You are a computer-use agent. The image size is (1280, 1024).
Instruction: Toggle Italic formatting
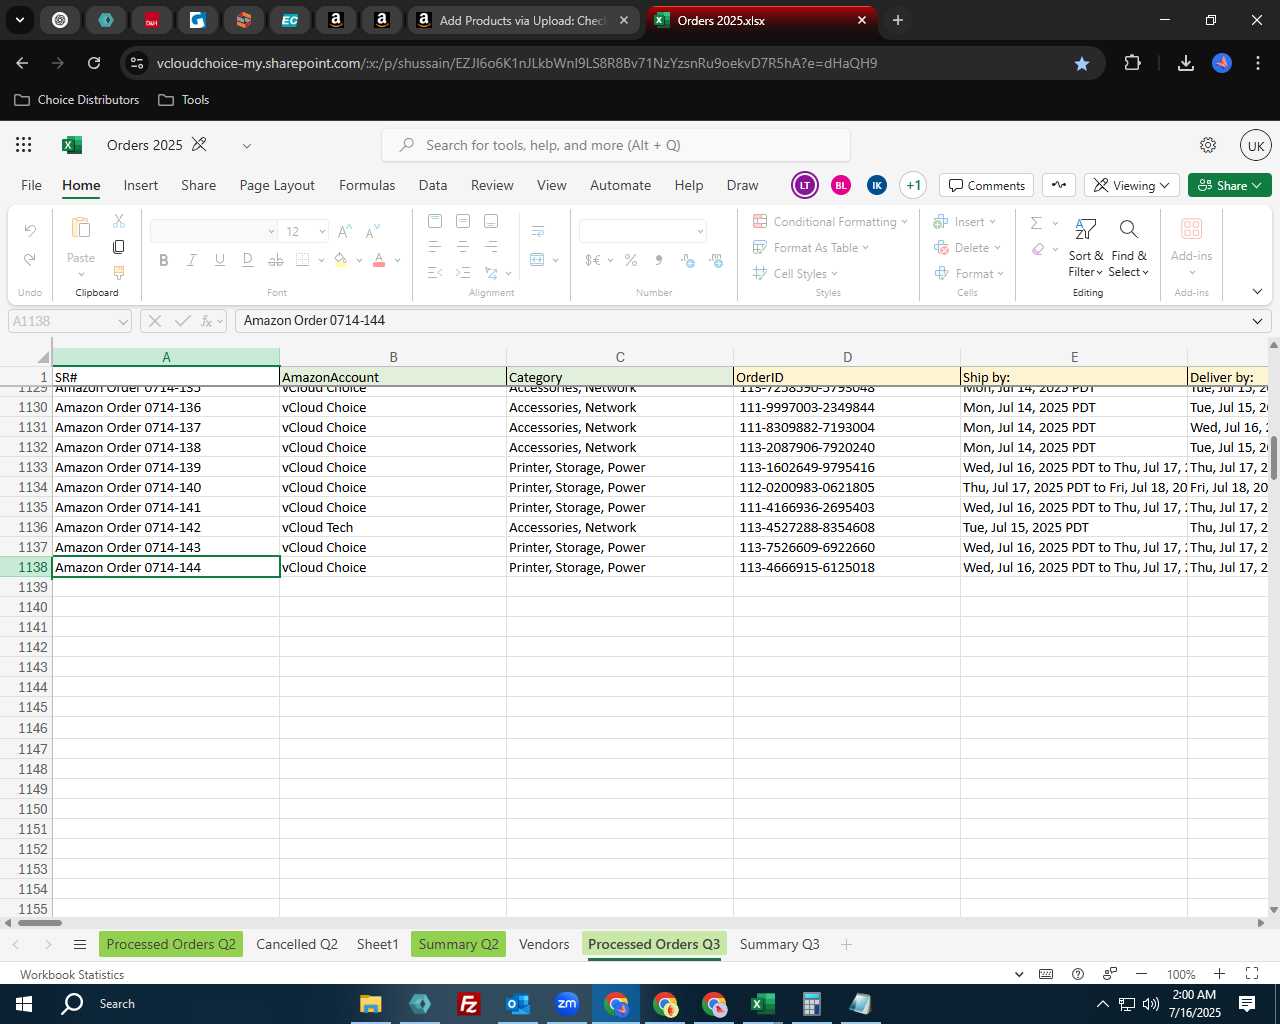coord(191,260)
